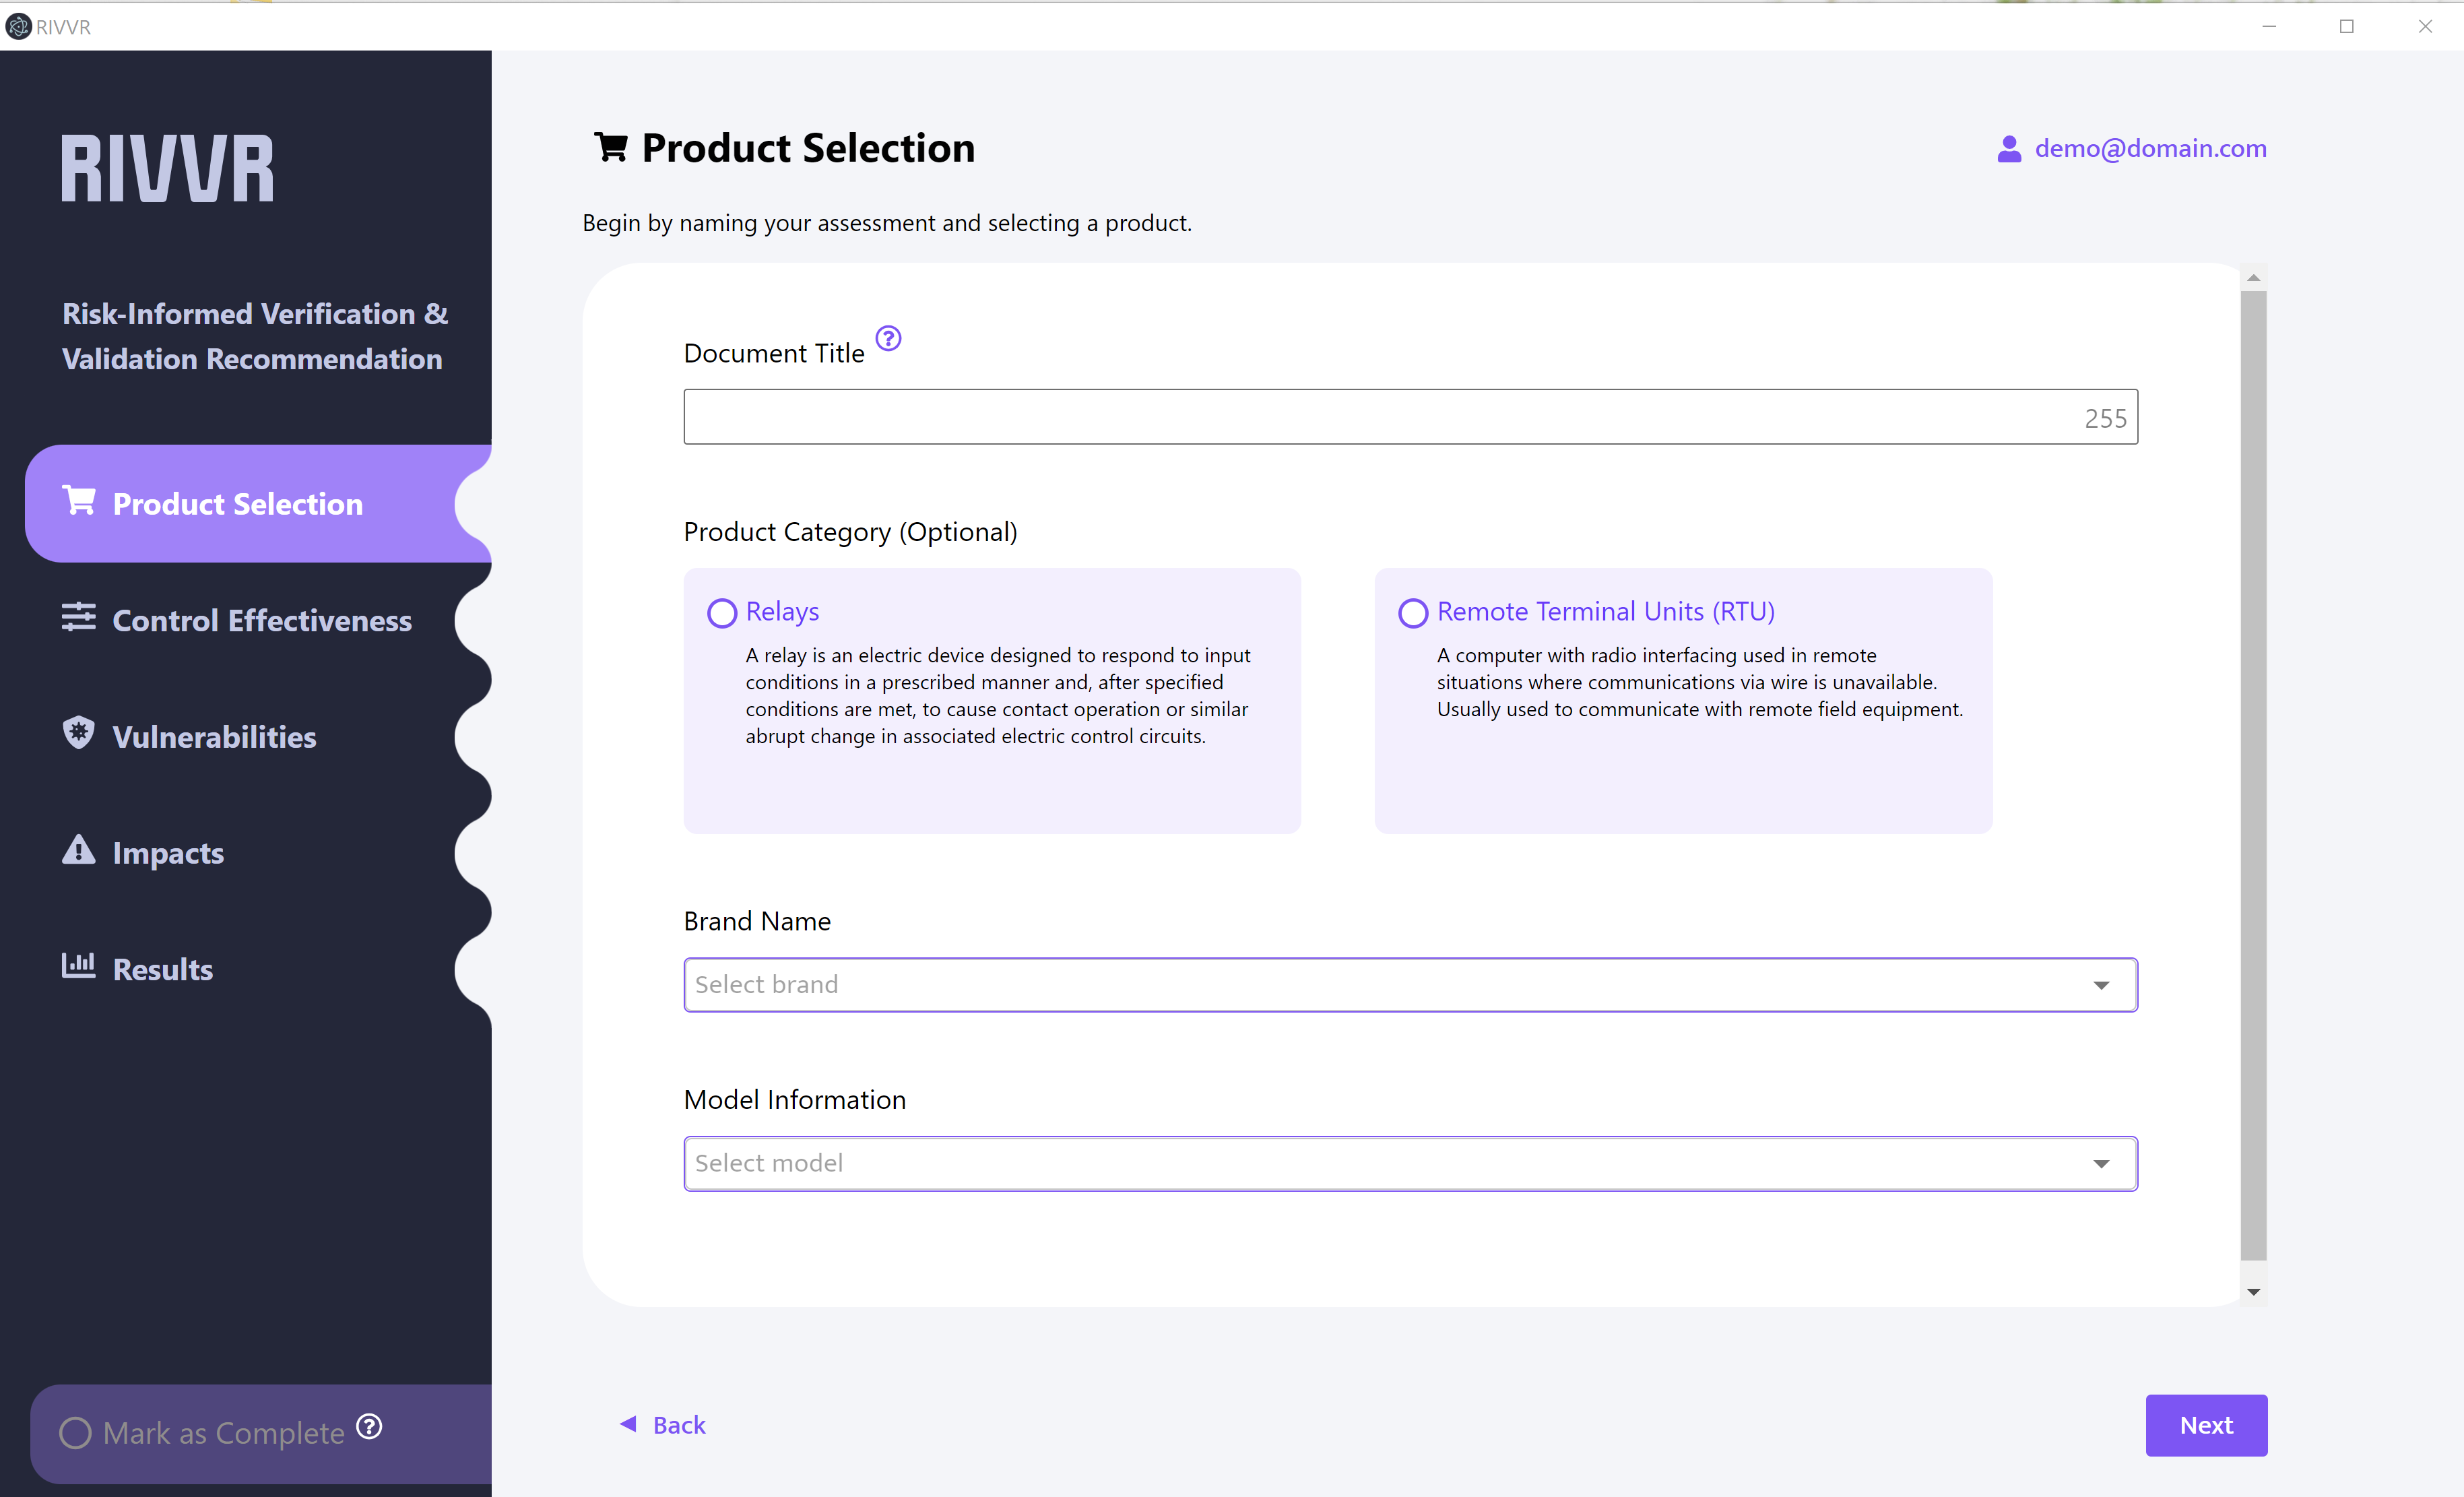This screenshot has width=2464, height=1497.
Task: Click the bar chart icon next to Results
Action: (x=79, y=966)
